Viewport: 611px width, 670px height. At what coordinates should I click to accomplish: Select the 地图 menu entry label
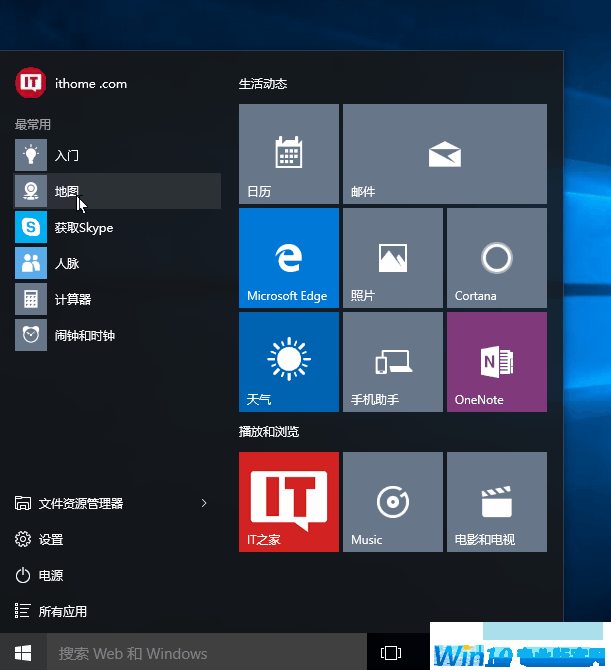[67, 191]
